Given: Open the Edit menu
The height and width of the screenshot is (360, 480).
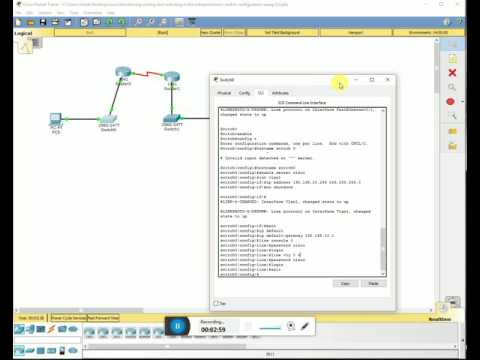Looking at the screenshot, I should coord(30,12).
